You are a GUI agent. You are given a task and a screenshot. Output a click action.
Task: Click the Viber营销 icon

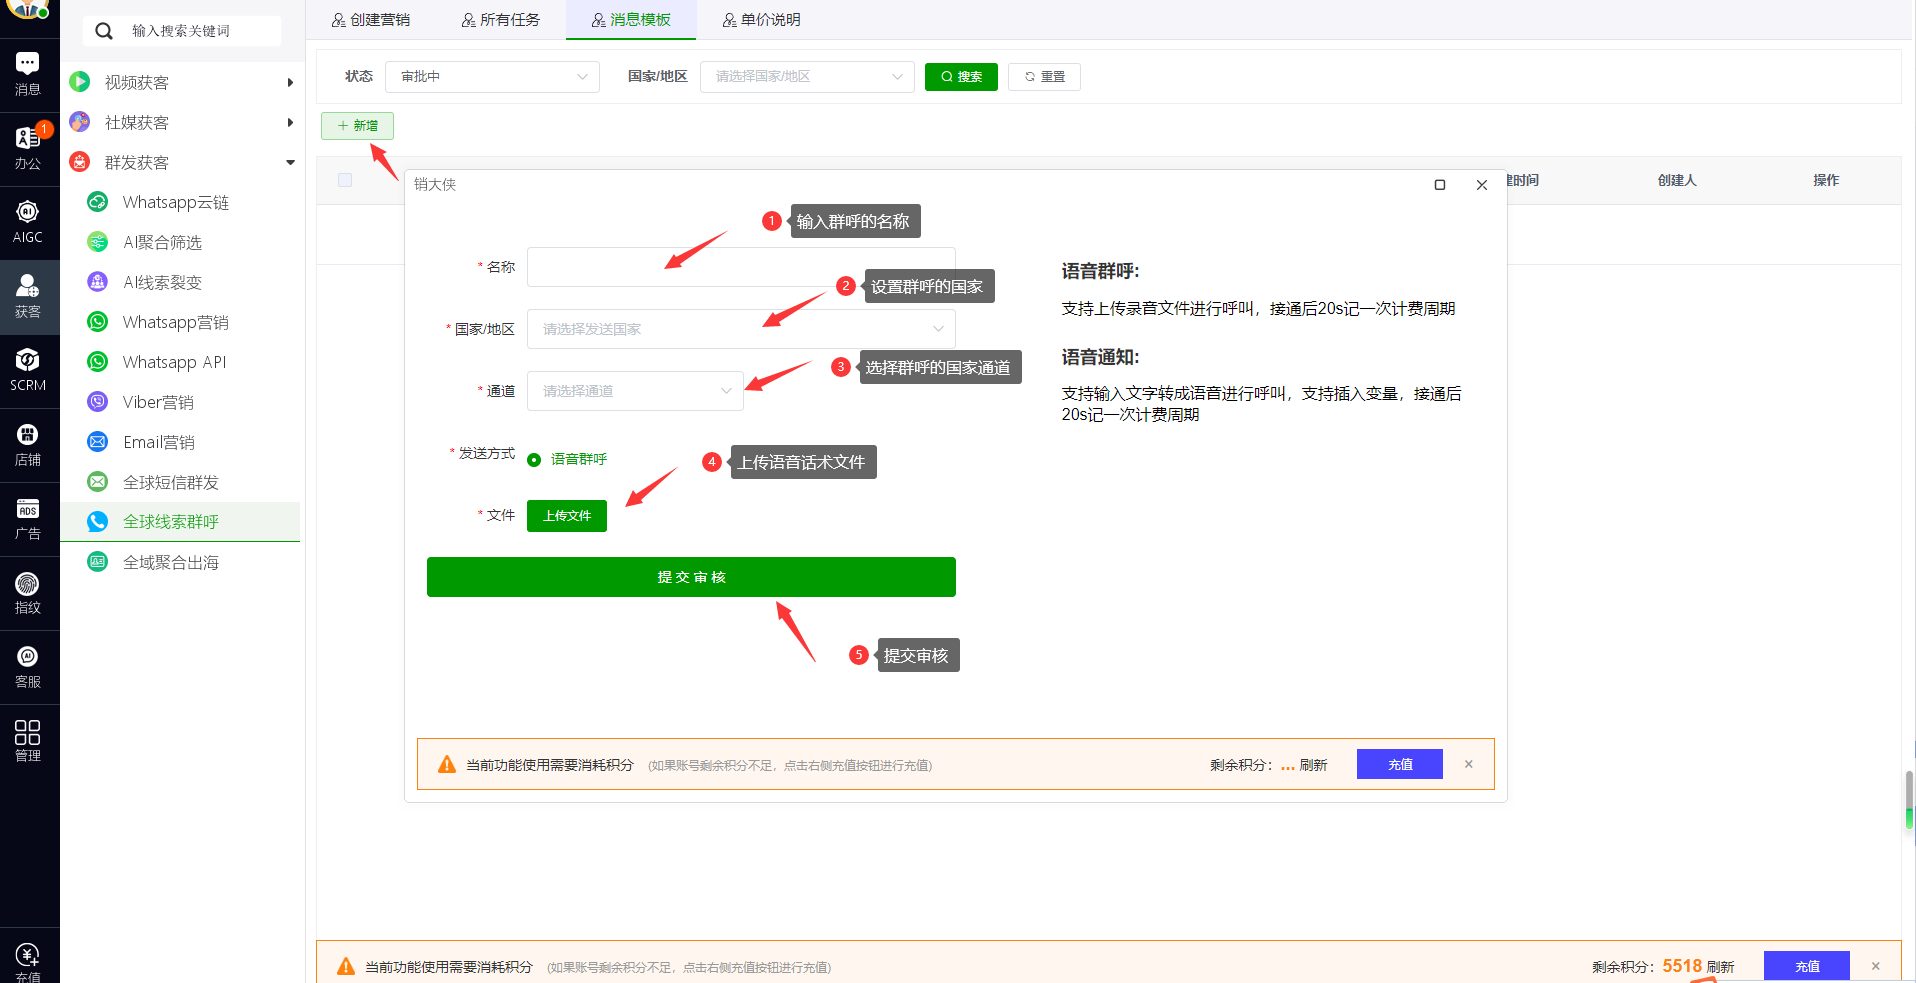tap(97, 402)
